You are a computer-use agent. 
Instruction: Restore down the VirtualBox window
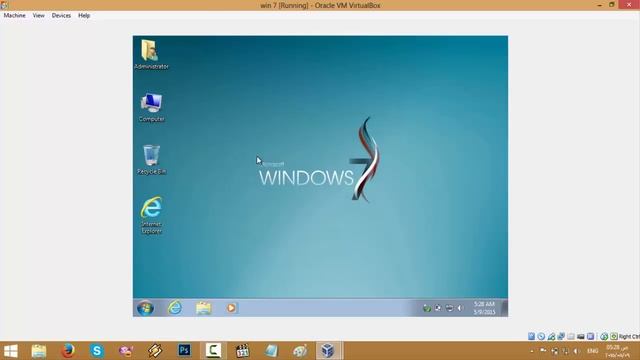click(x=611, y=5)
